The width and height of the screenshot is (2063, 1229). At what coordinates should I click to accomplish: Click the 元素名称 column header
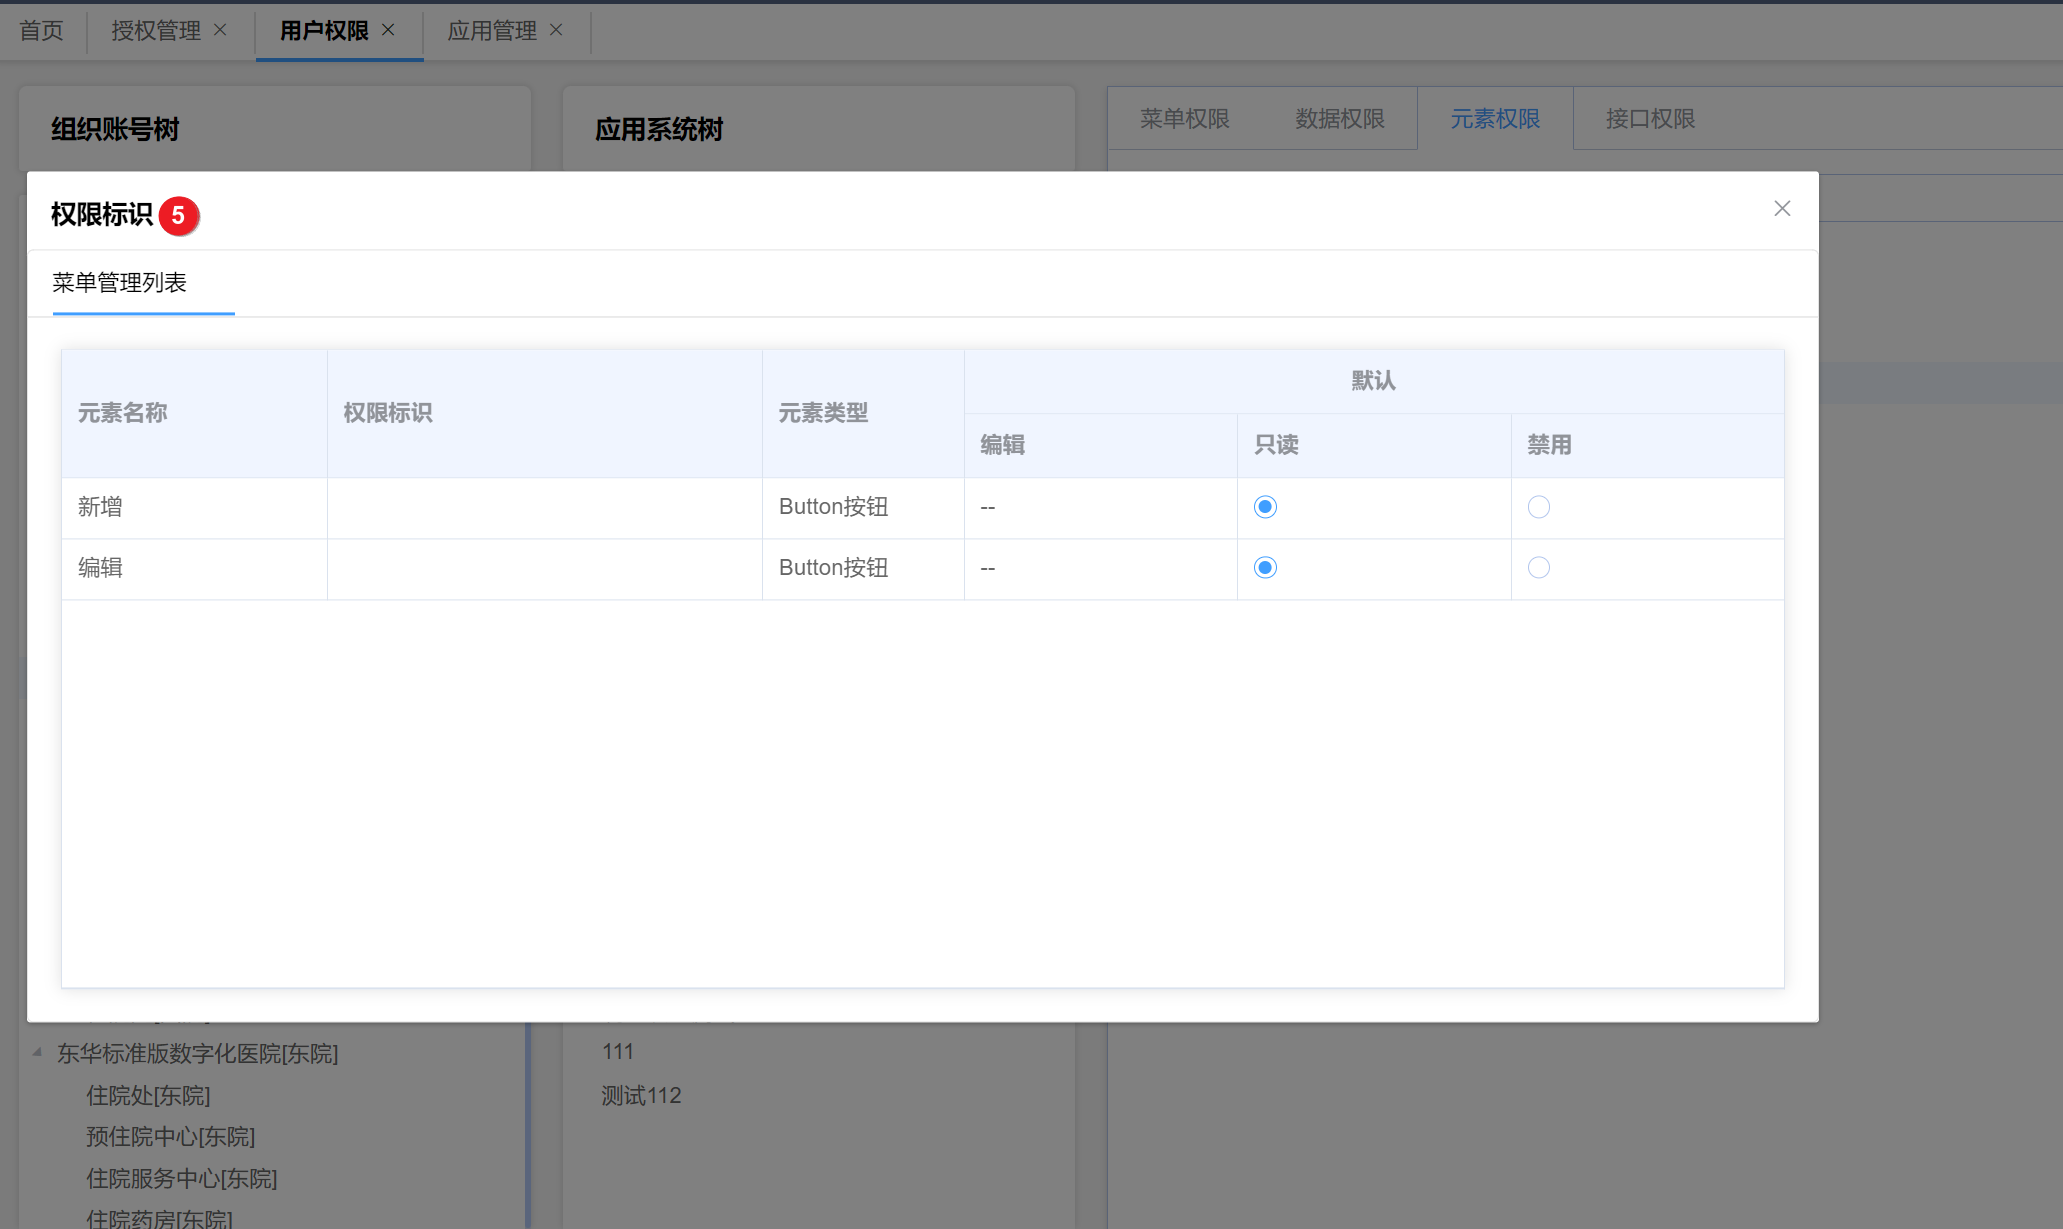(194, 413)
